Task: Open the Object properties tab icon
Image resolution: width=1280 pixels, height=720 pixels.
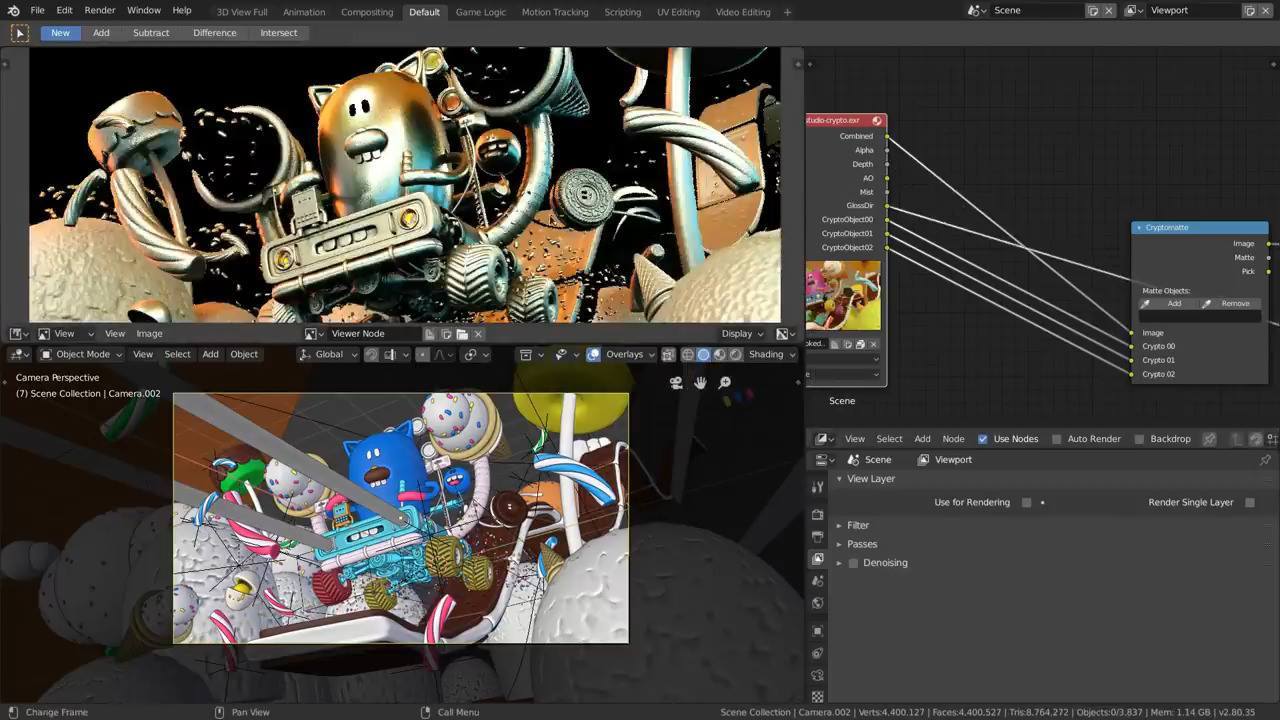Action: 817,631
